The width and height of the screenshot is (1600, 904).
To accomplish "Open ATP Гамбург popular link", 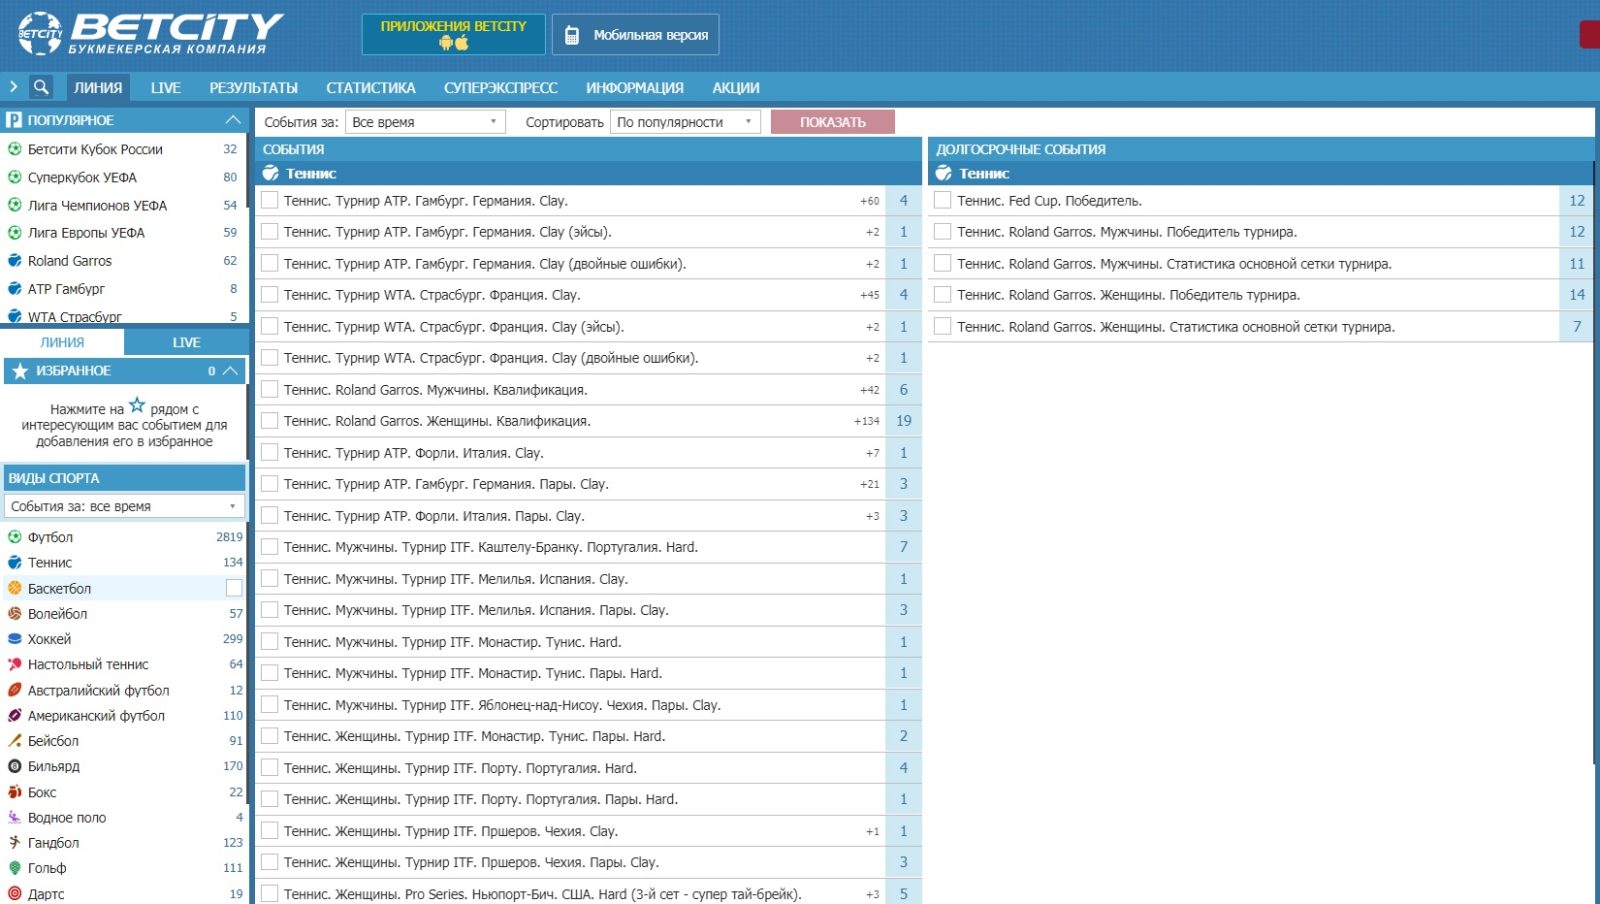I will 66,289.
